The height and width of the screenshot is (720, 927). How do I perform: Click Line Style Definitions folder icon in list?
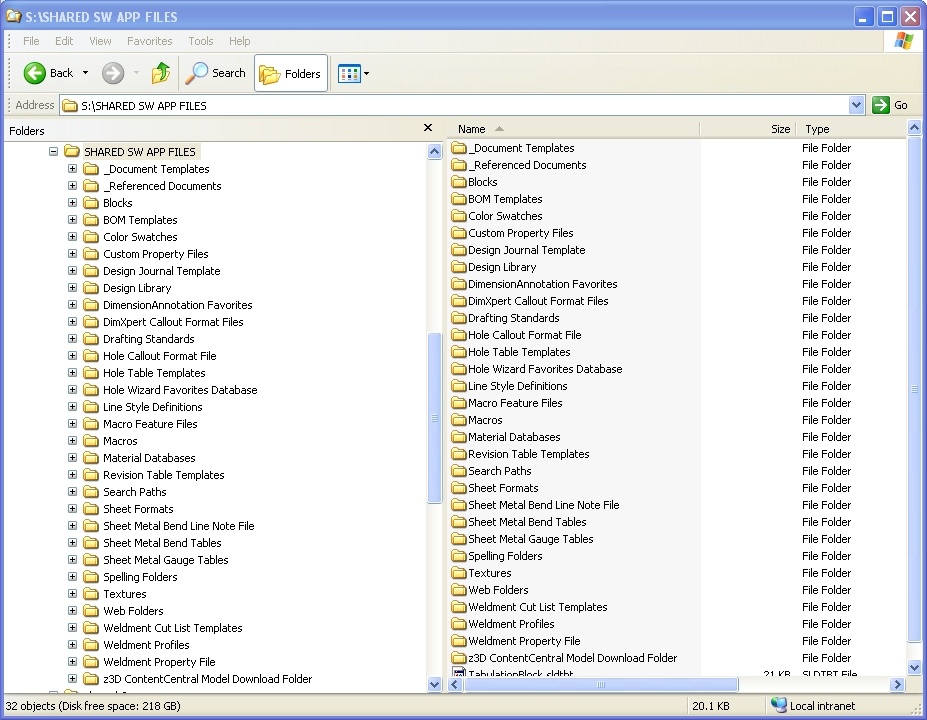(x=459, y=386)
